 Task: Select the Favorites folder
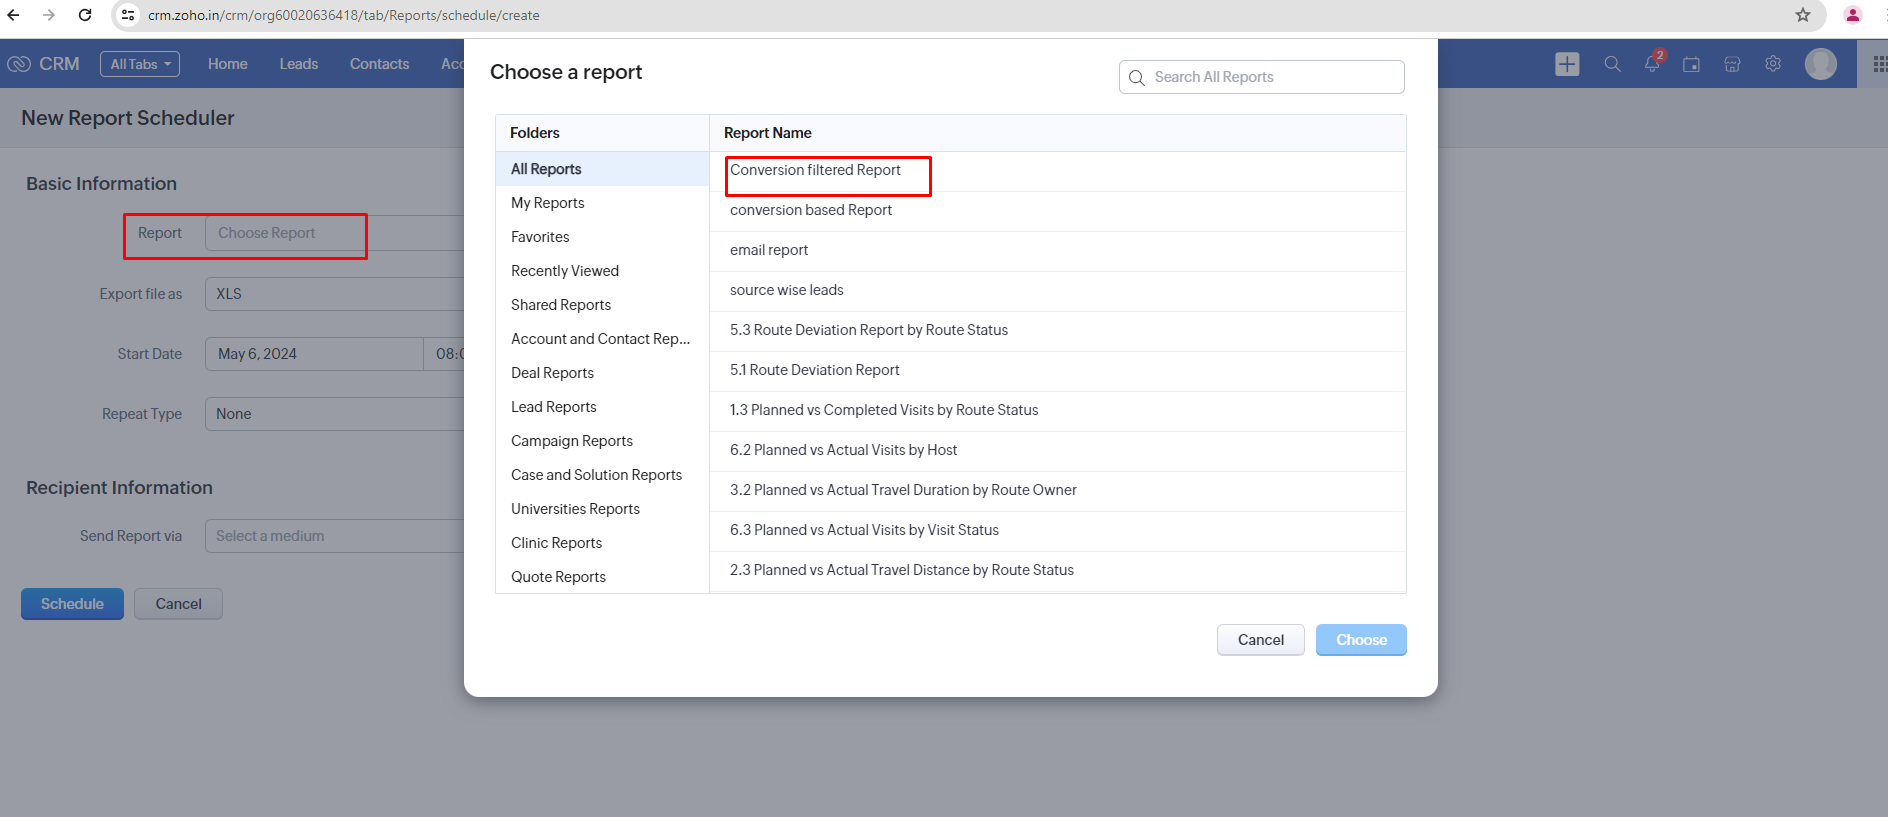pyautogui.click(x=602, y=237)
